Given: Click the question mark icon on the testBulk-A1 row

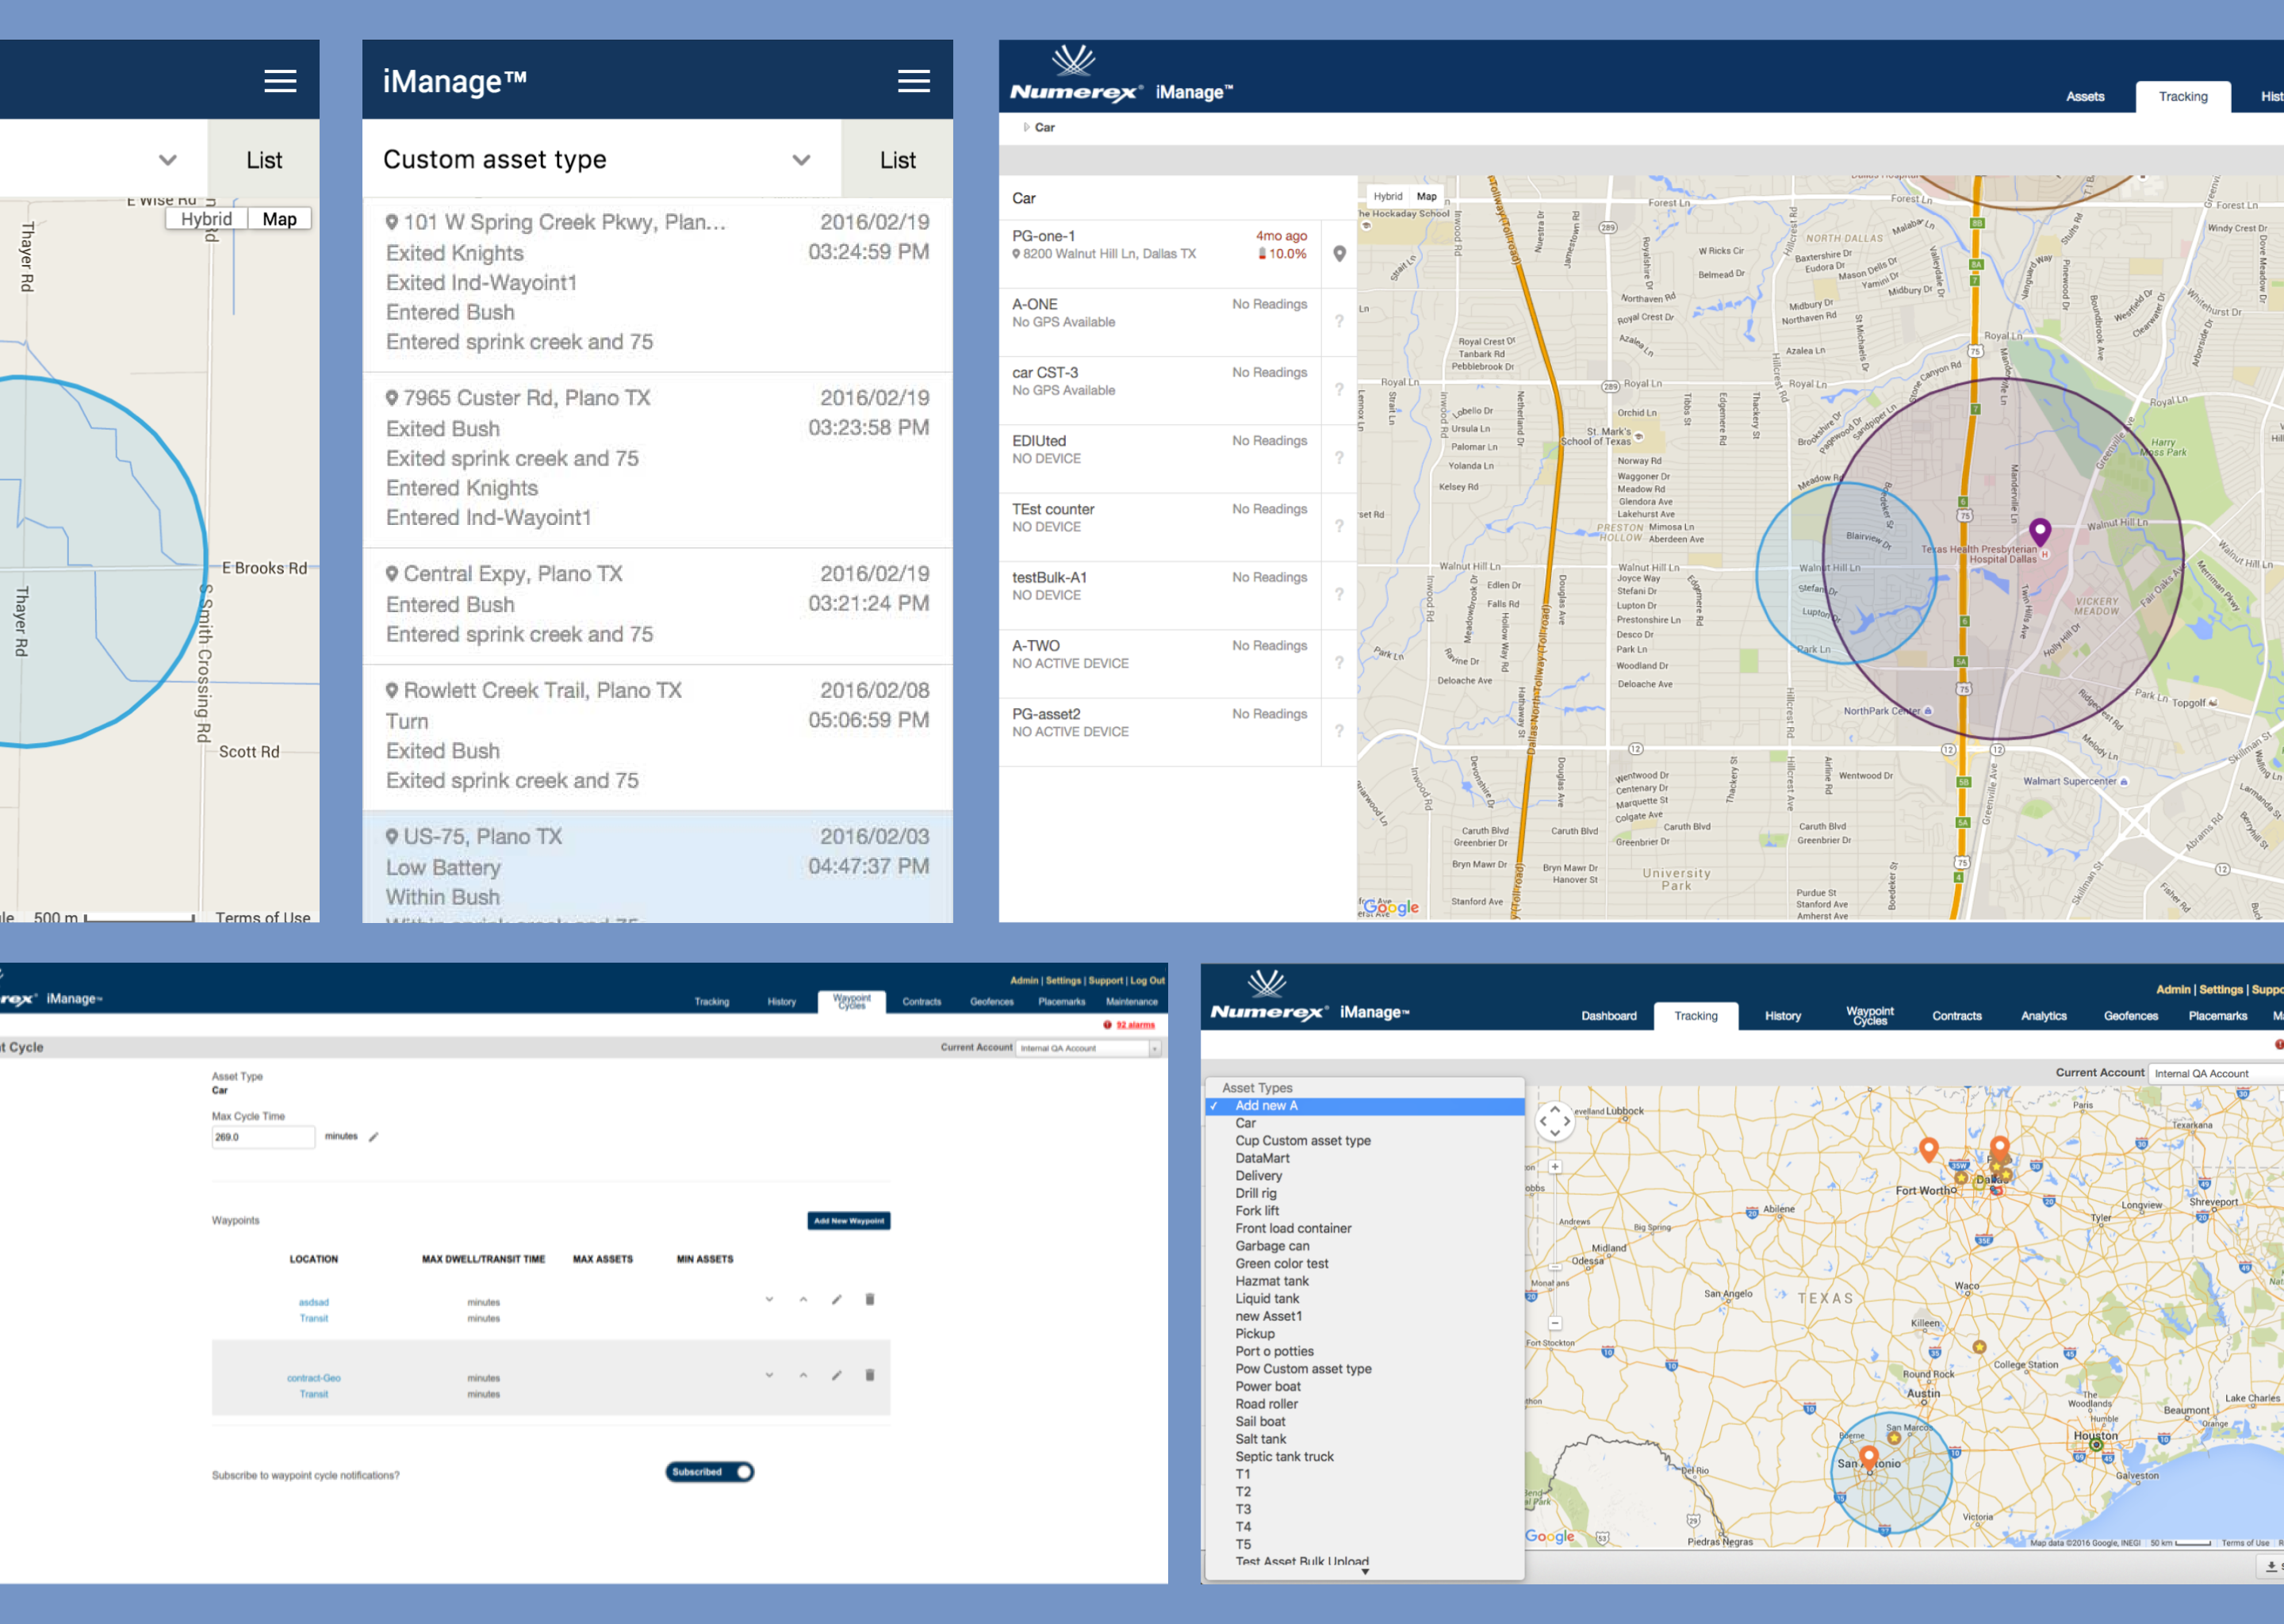Looking at the screenshot, I should click(1339, 595).
